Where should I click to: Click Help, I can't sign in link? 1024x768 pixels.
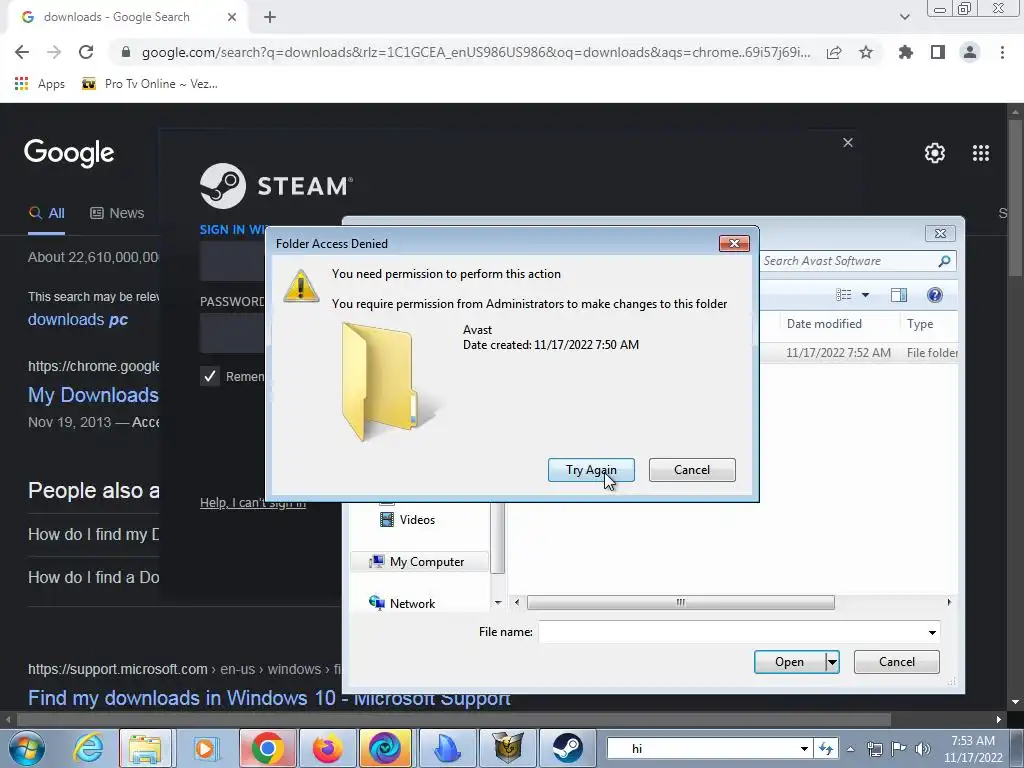pos(253,502)
